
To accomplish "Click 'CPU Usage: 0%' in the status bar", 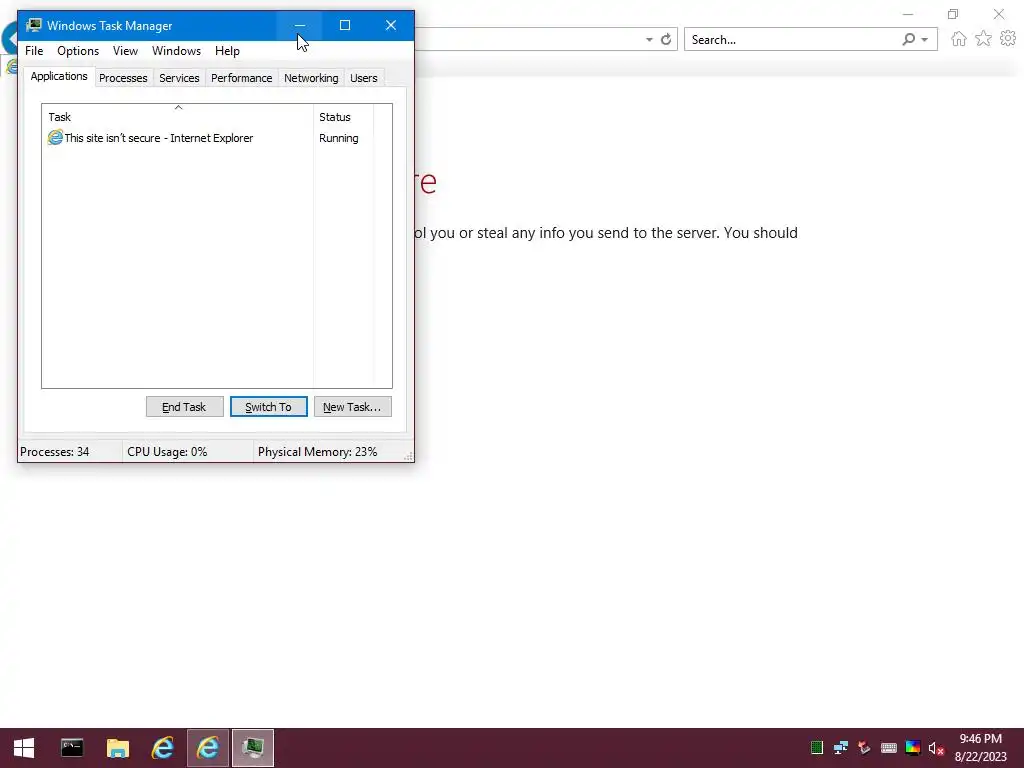I will click(167, 452).
